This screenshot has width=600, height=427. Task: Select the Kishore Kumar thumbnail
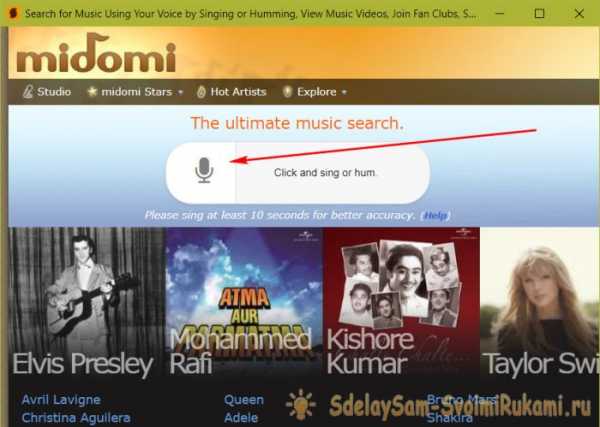click(401, 302)
